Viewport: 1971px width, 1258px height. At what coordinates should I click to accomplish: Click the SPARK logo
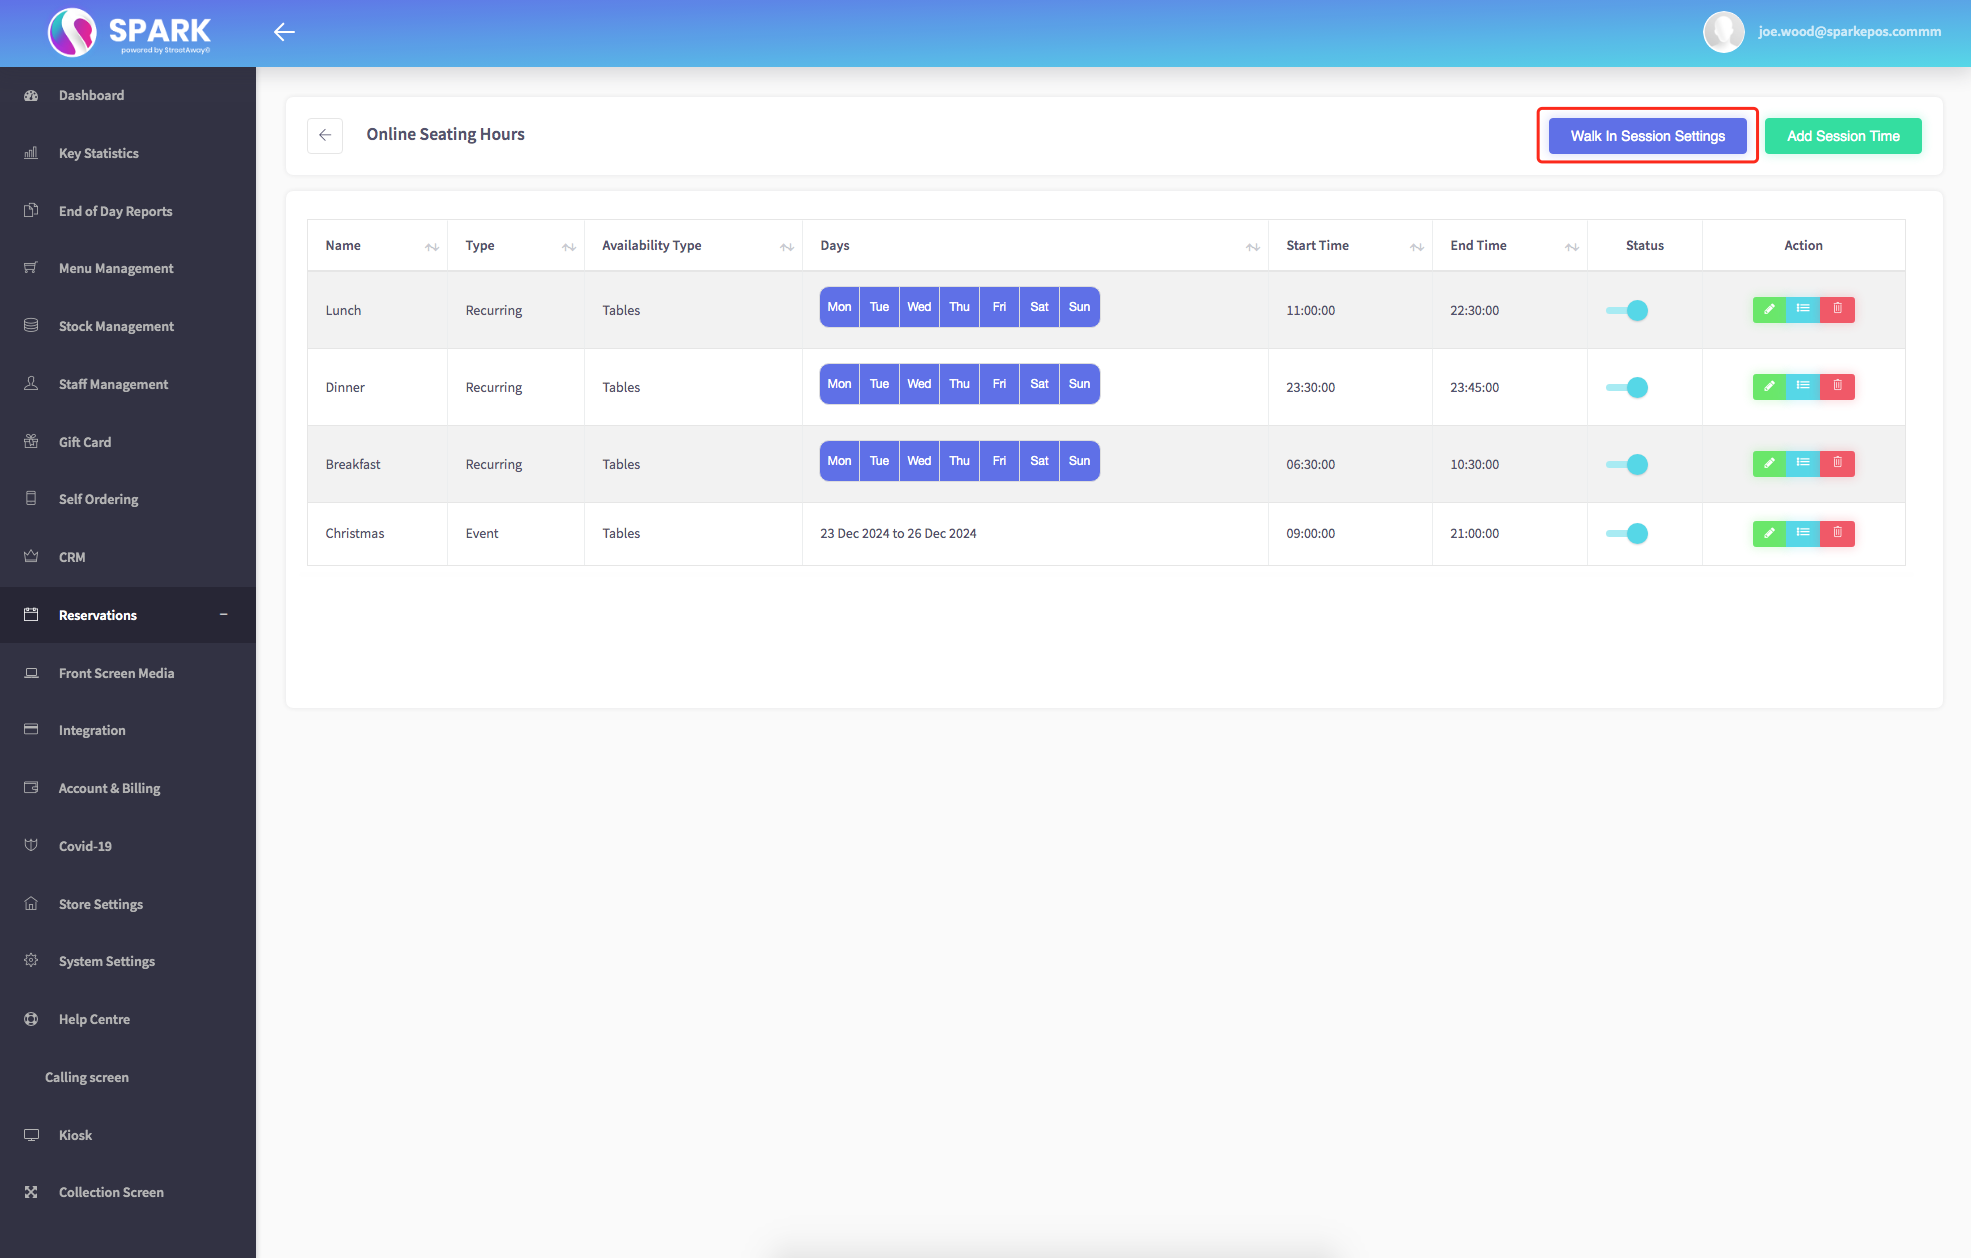(130, 32)
